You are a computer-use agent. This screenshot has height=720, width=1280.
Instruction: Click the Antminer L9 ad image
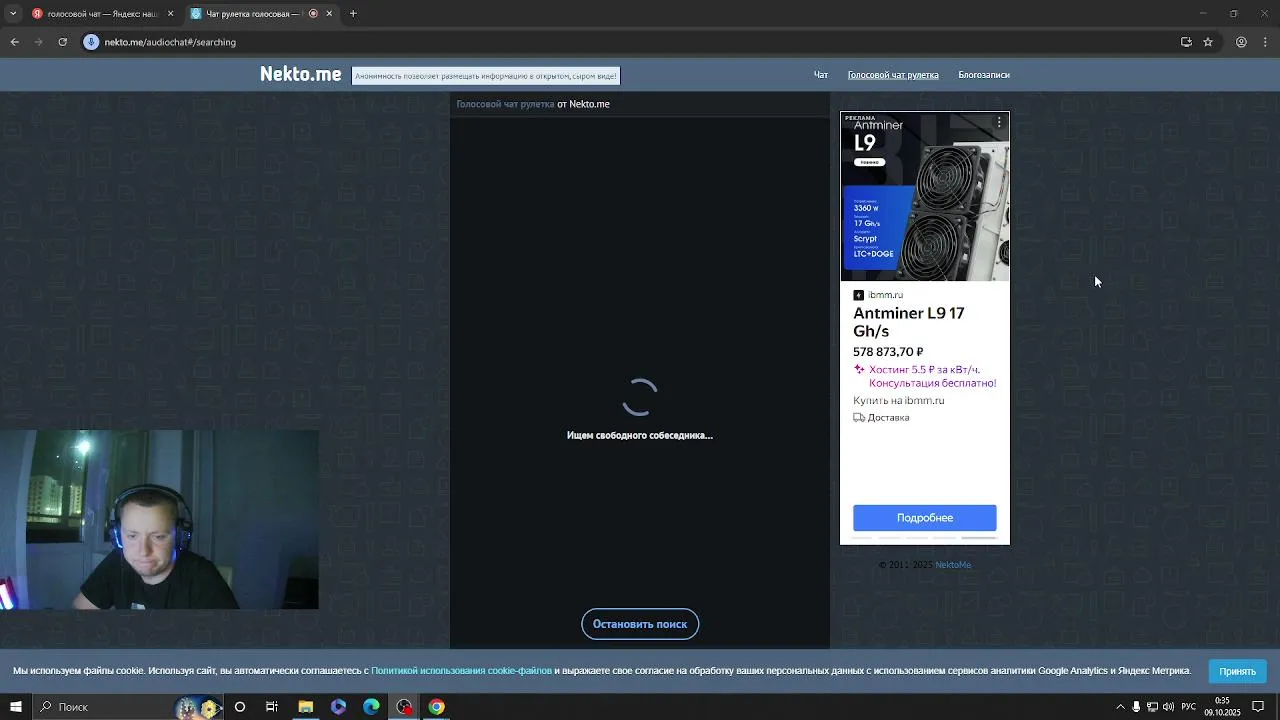point(924,196)
